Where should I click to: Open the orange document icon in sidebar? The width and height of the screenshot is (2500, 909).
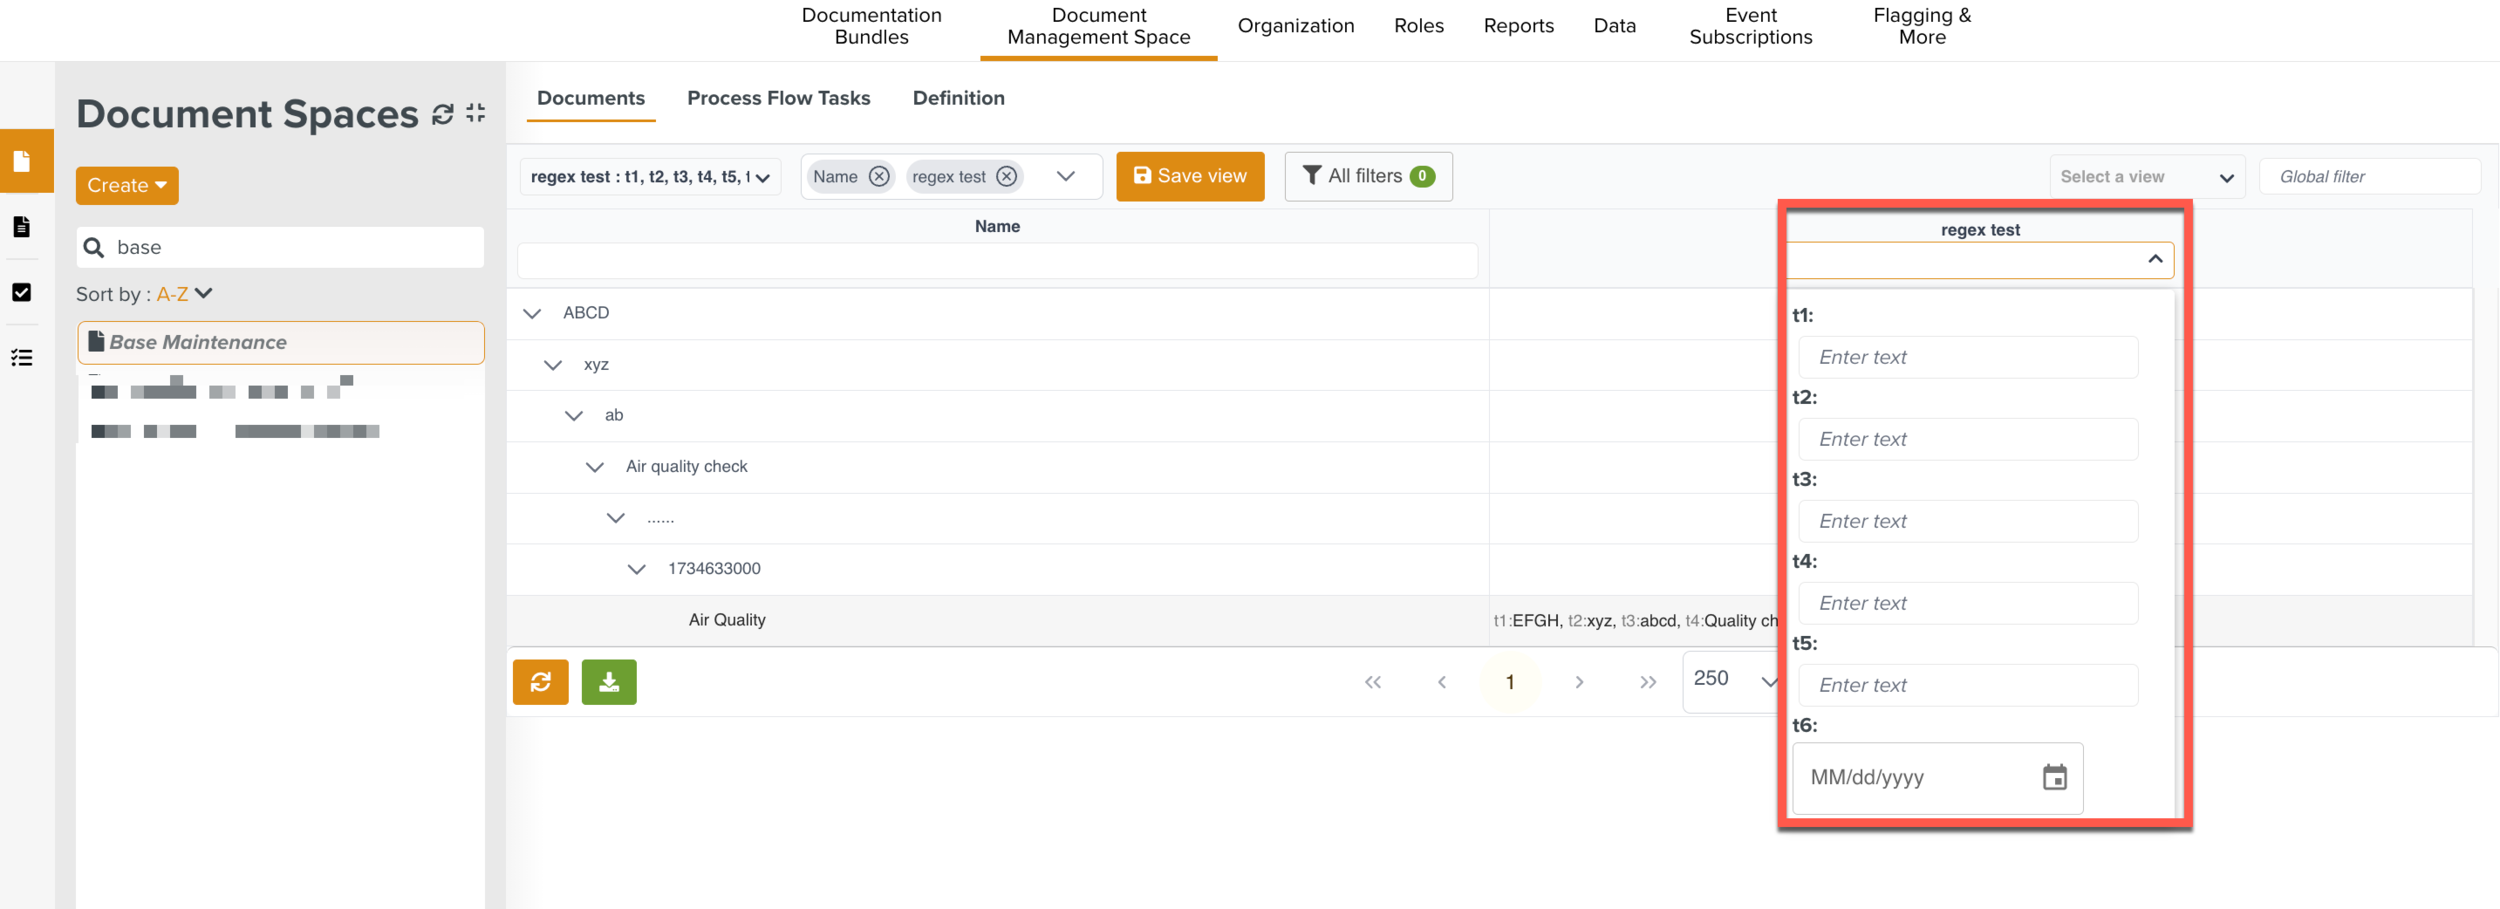pos(22,161)
